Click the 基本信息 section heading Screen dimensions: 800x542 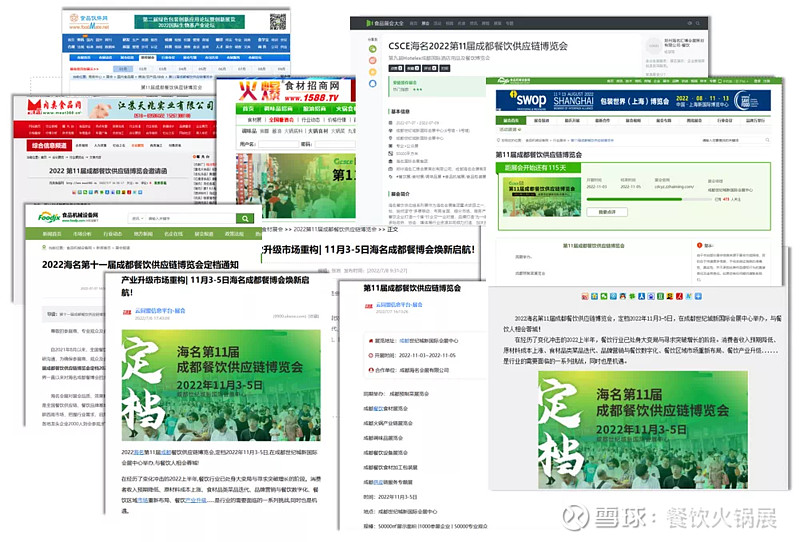399,111
